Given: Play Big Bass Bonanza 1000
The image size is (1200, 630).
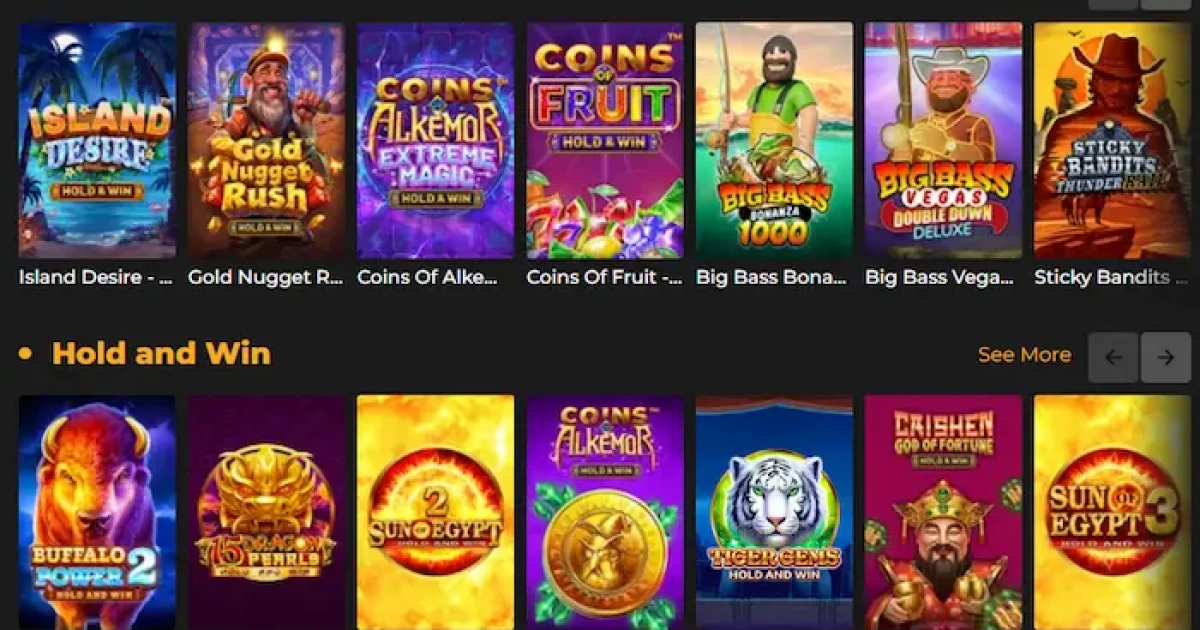Looking at the screenshot, I should click(774, 140).
